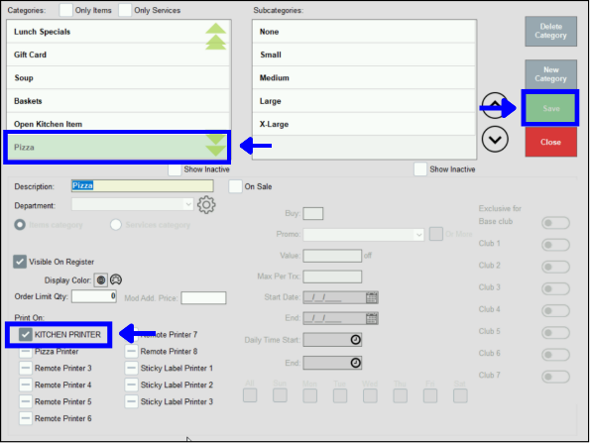Select the Medium subcategory

(364, 78)
